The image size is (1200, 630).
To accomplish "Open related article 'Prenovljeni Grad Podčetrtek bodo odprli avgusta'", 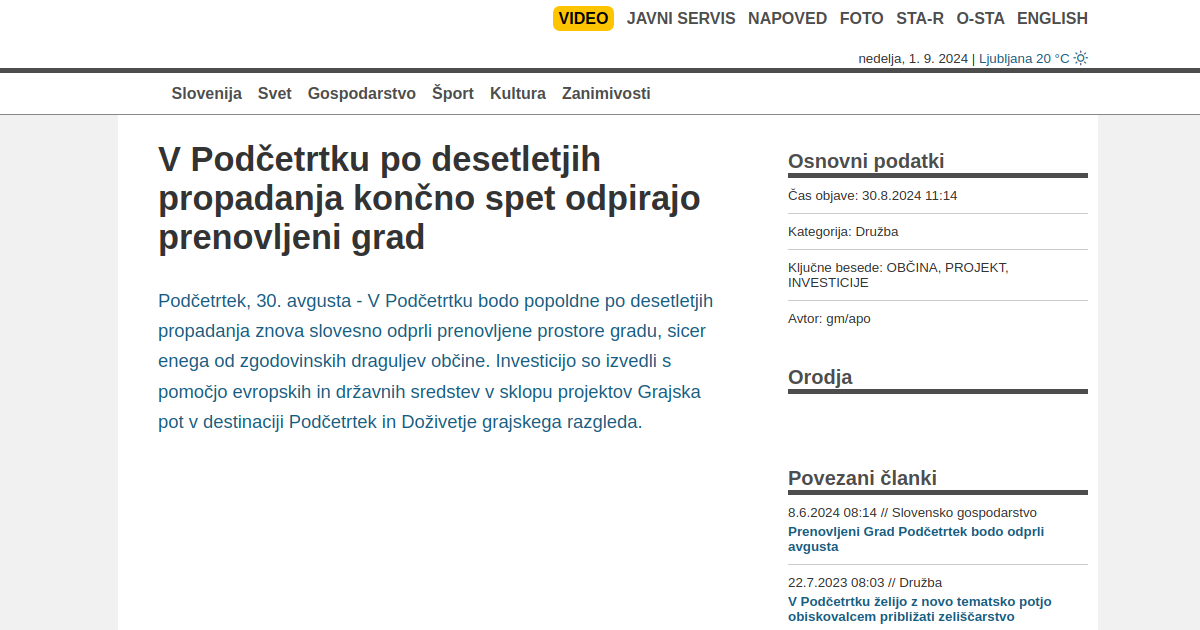I will (915, 539).
